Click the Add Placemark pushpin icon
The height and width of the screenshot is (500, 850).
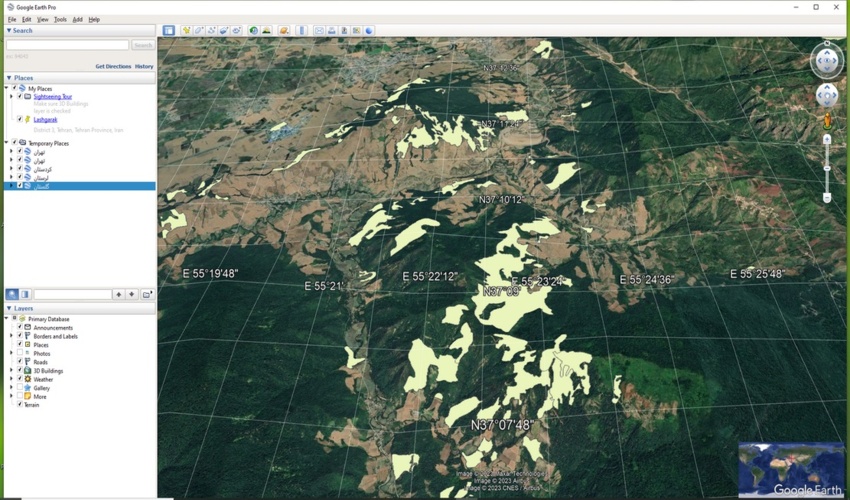point(186,31)
